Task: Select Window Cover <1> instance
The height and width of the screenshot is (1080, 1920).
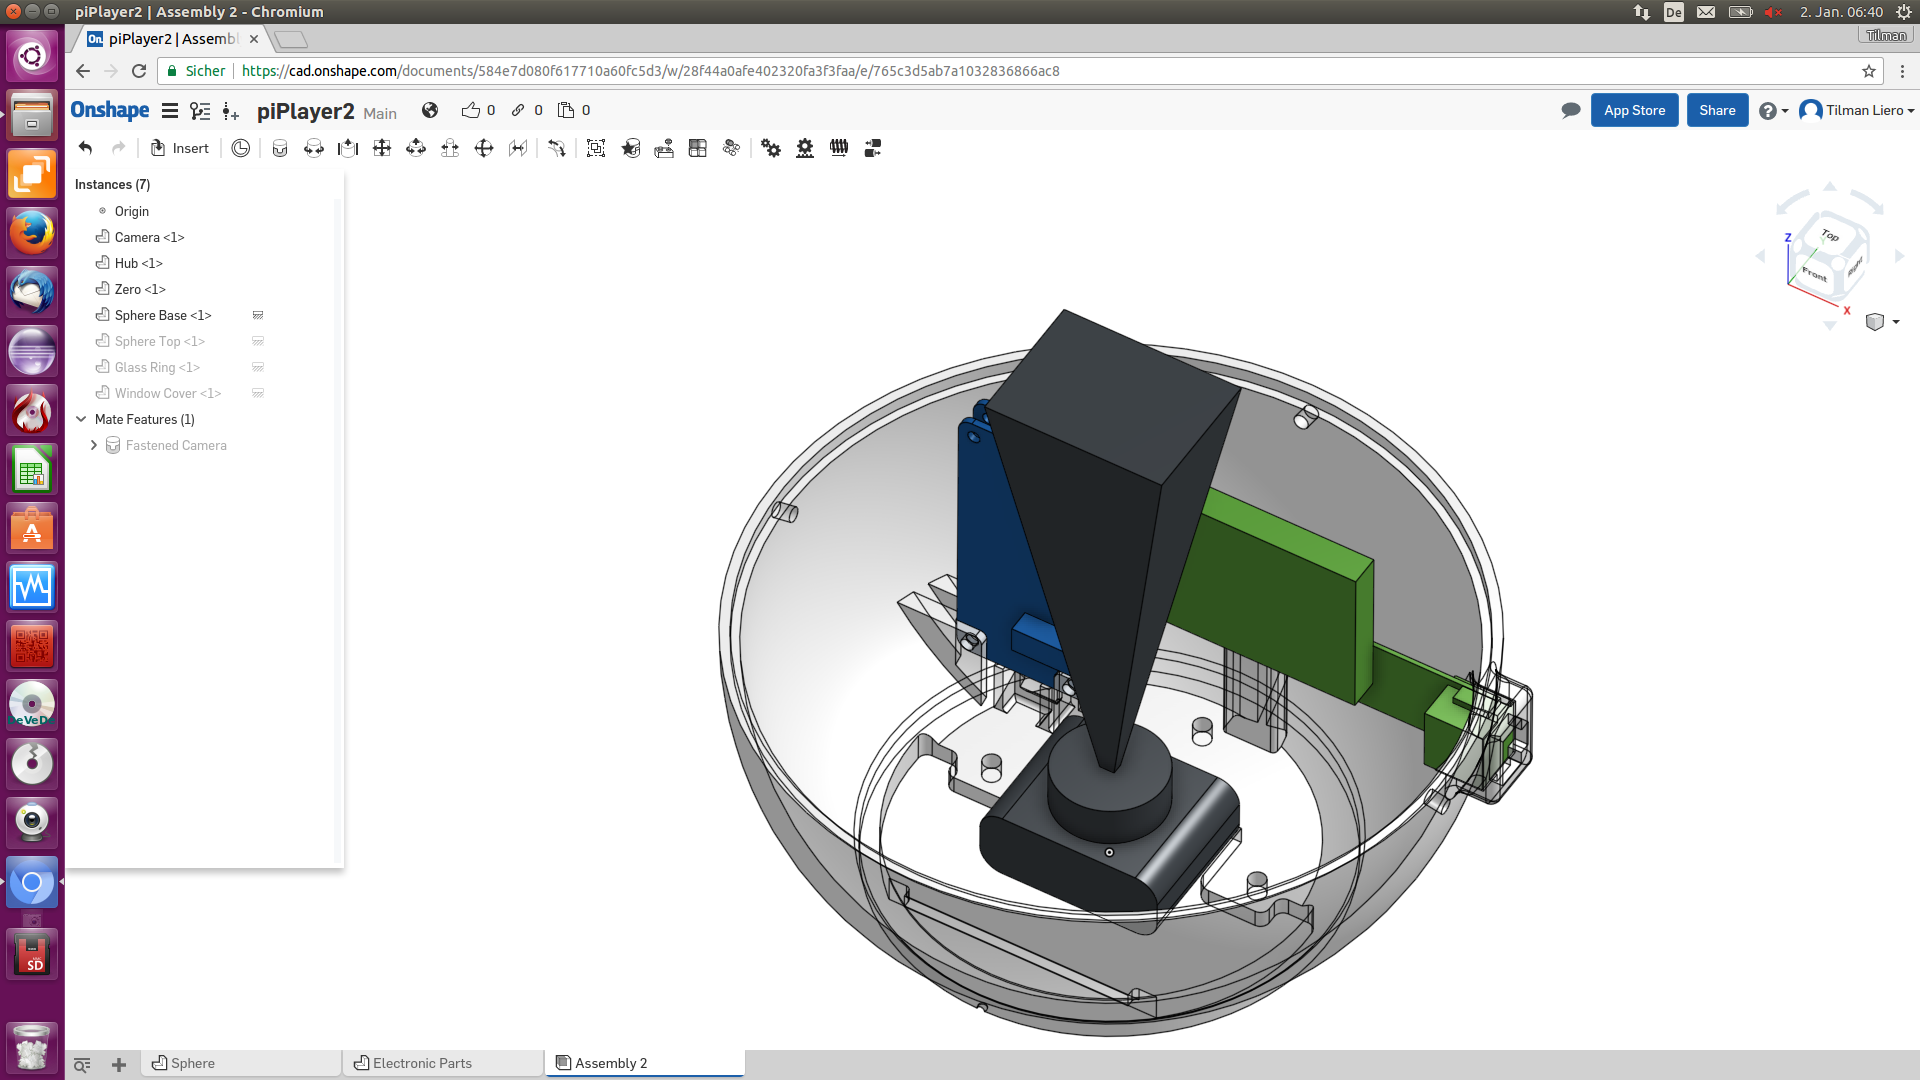Action: pyautogui.click(x=168, y=393)
